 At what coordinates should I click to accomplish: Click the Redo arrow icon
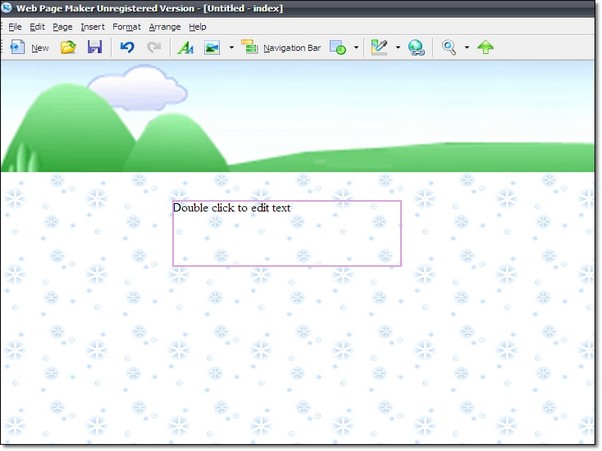(x=154, y=47)
